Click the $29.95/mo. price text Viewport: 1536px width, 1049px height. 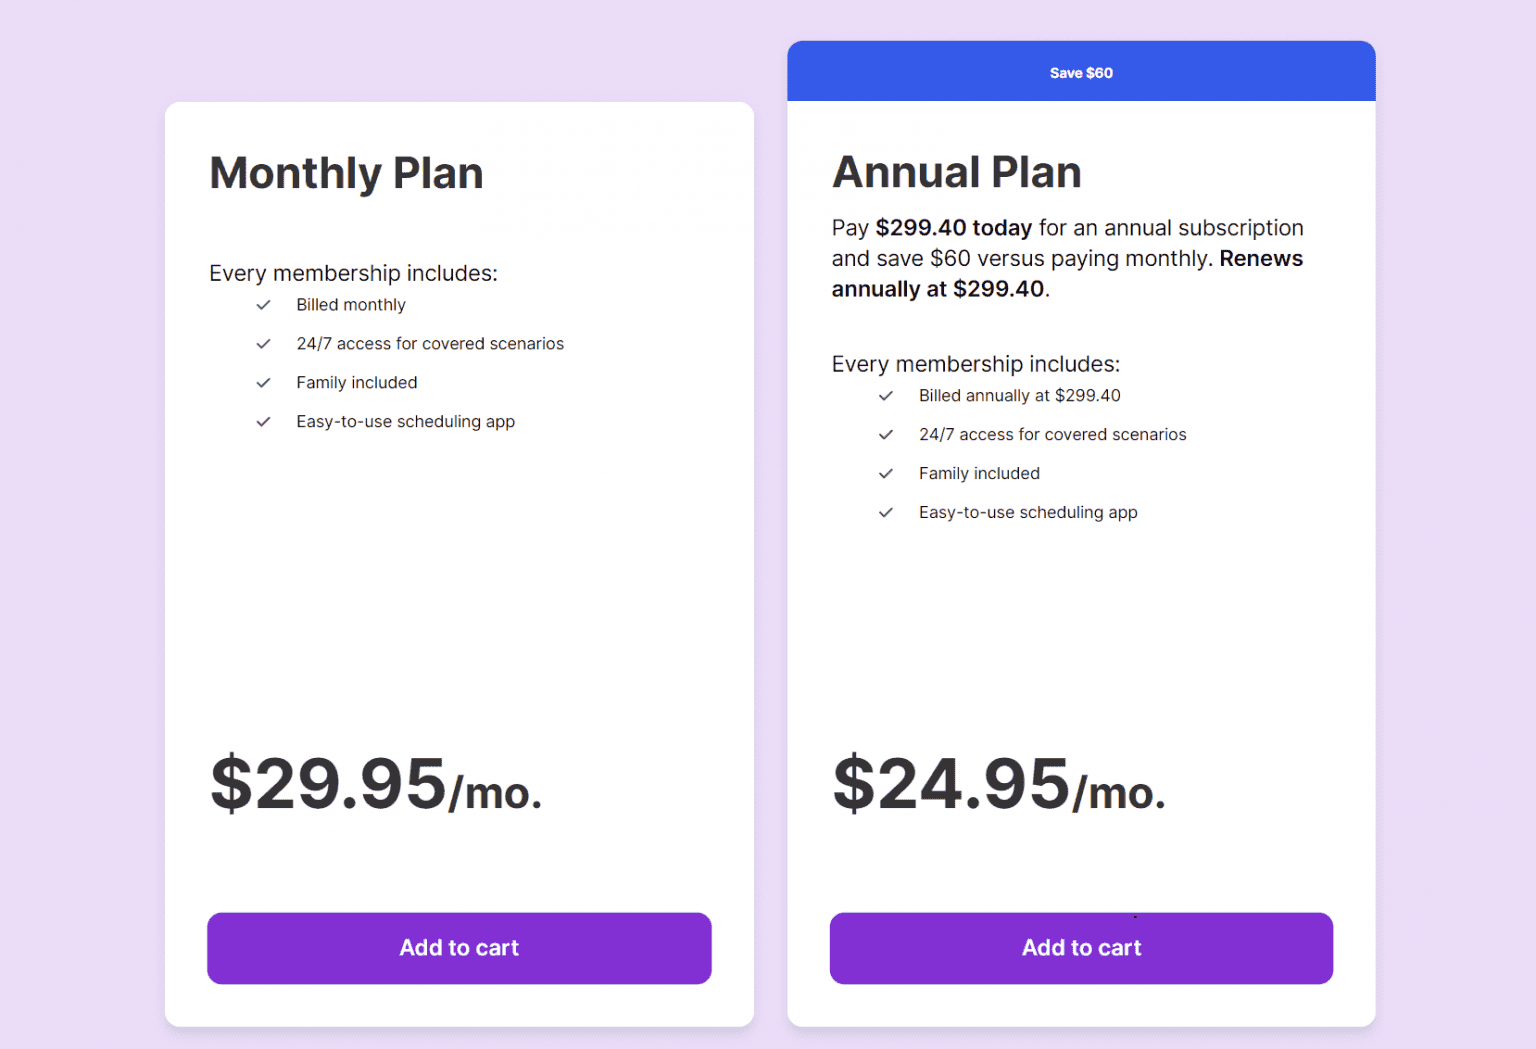[x=376, y=785]
